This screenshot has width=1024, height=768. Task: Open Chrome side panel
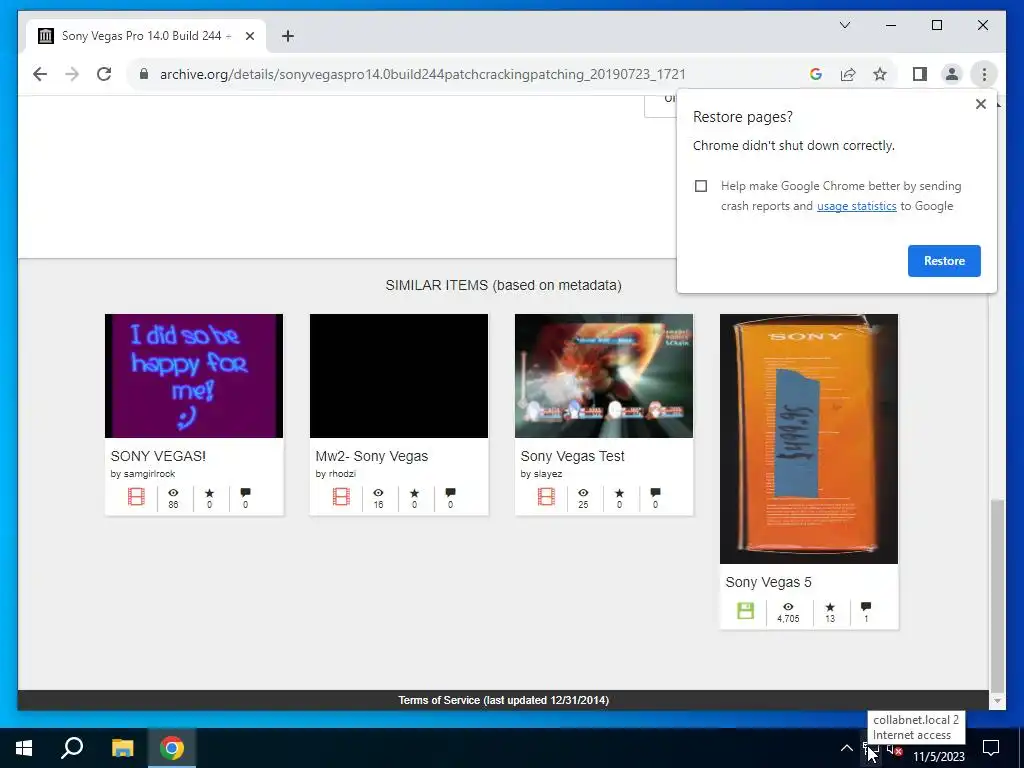pyautogui.click(x=920, y=74)
